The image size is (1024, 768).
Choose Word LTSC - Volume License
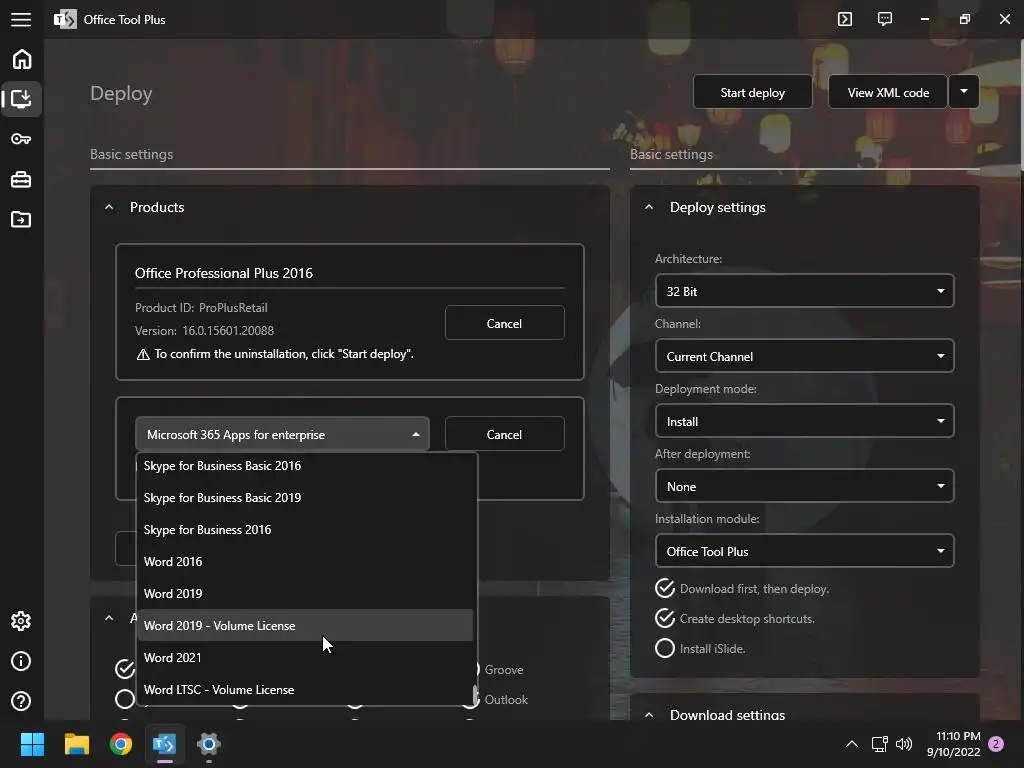(x=304, y=690)
